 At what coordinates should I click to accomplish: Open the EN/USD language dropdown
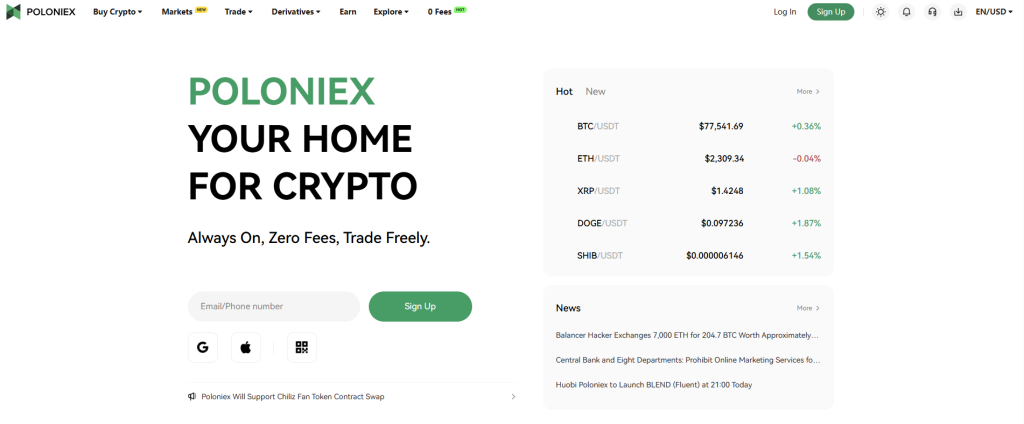coord(993,12)
